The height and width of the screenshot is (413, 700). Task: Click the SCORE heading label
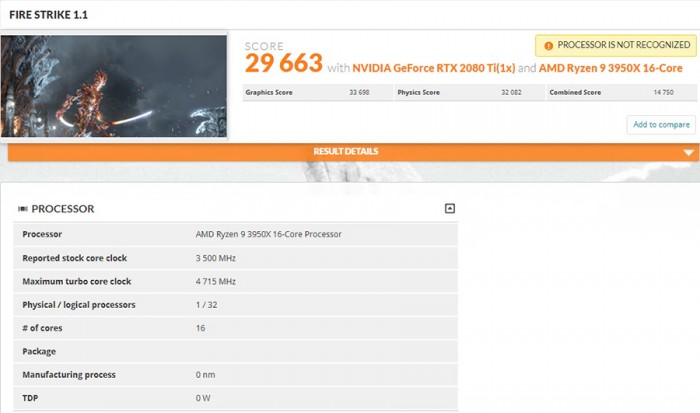coord(264,46)
